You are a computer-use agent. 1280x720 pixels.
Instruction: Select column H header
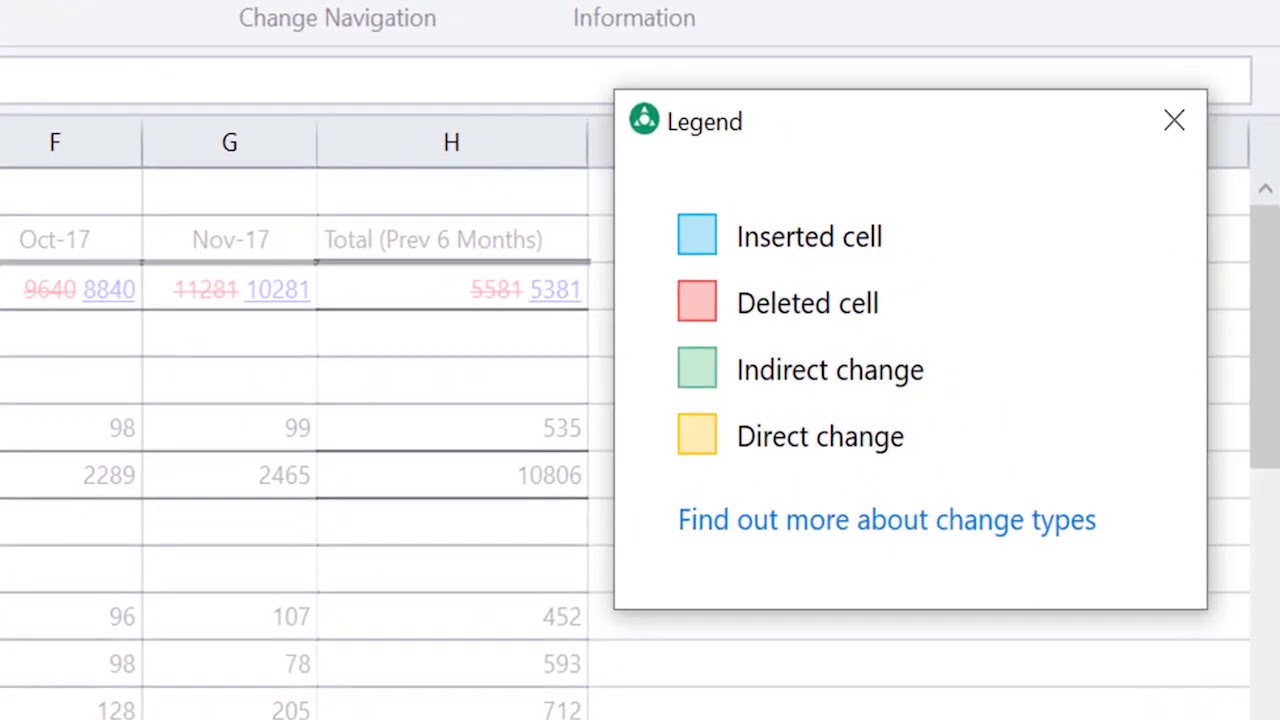pyautogui.click(x=452, y=143)
